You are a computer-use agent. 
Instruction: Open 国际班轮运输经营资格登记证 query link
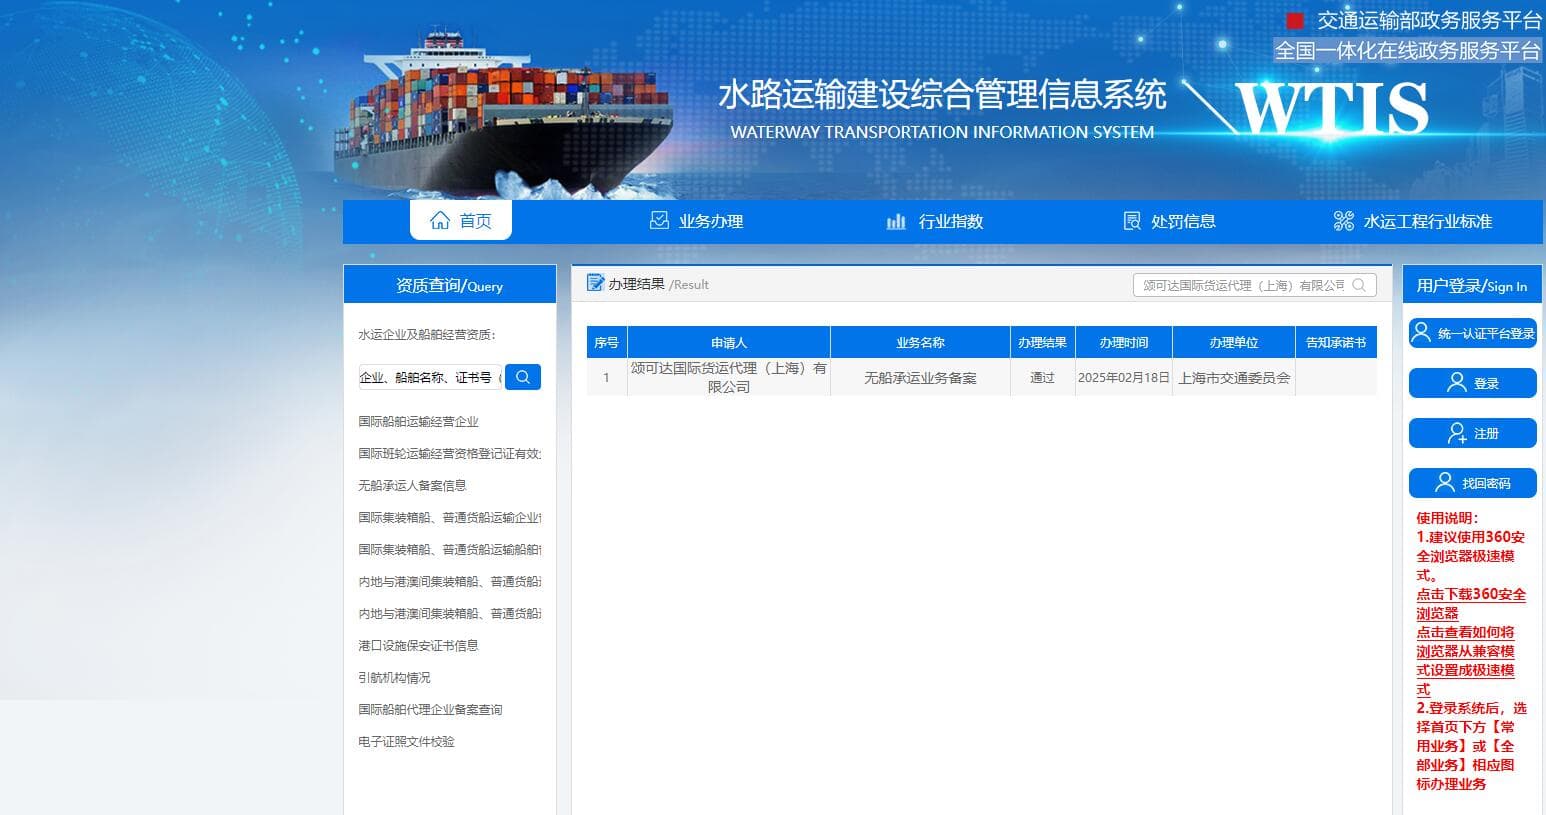point(450,454)
